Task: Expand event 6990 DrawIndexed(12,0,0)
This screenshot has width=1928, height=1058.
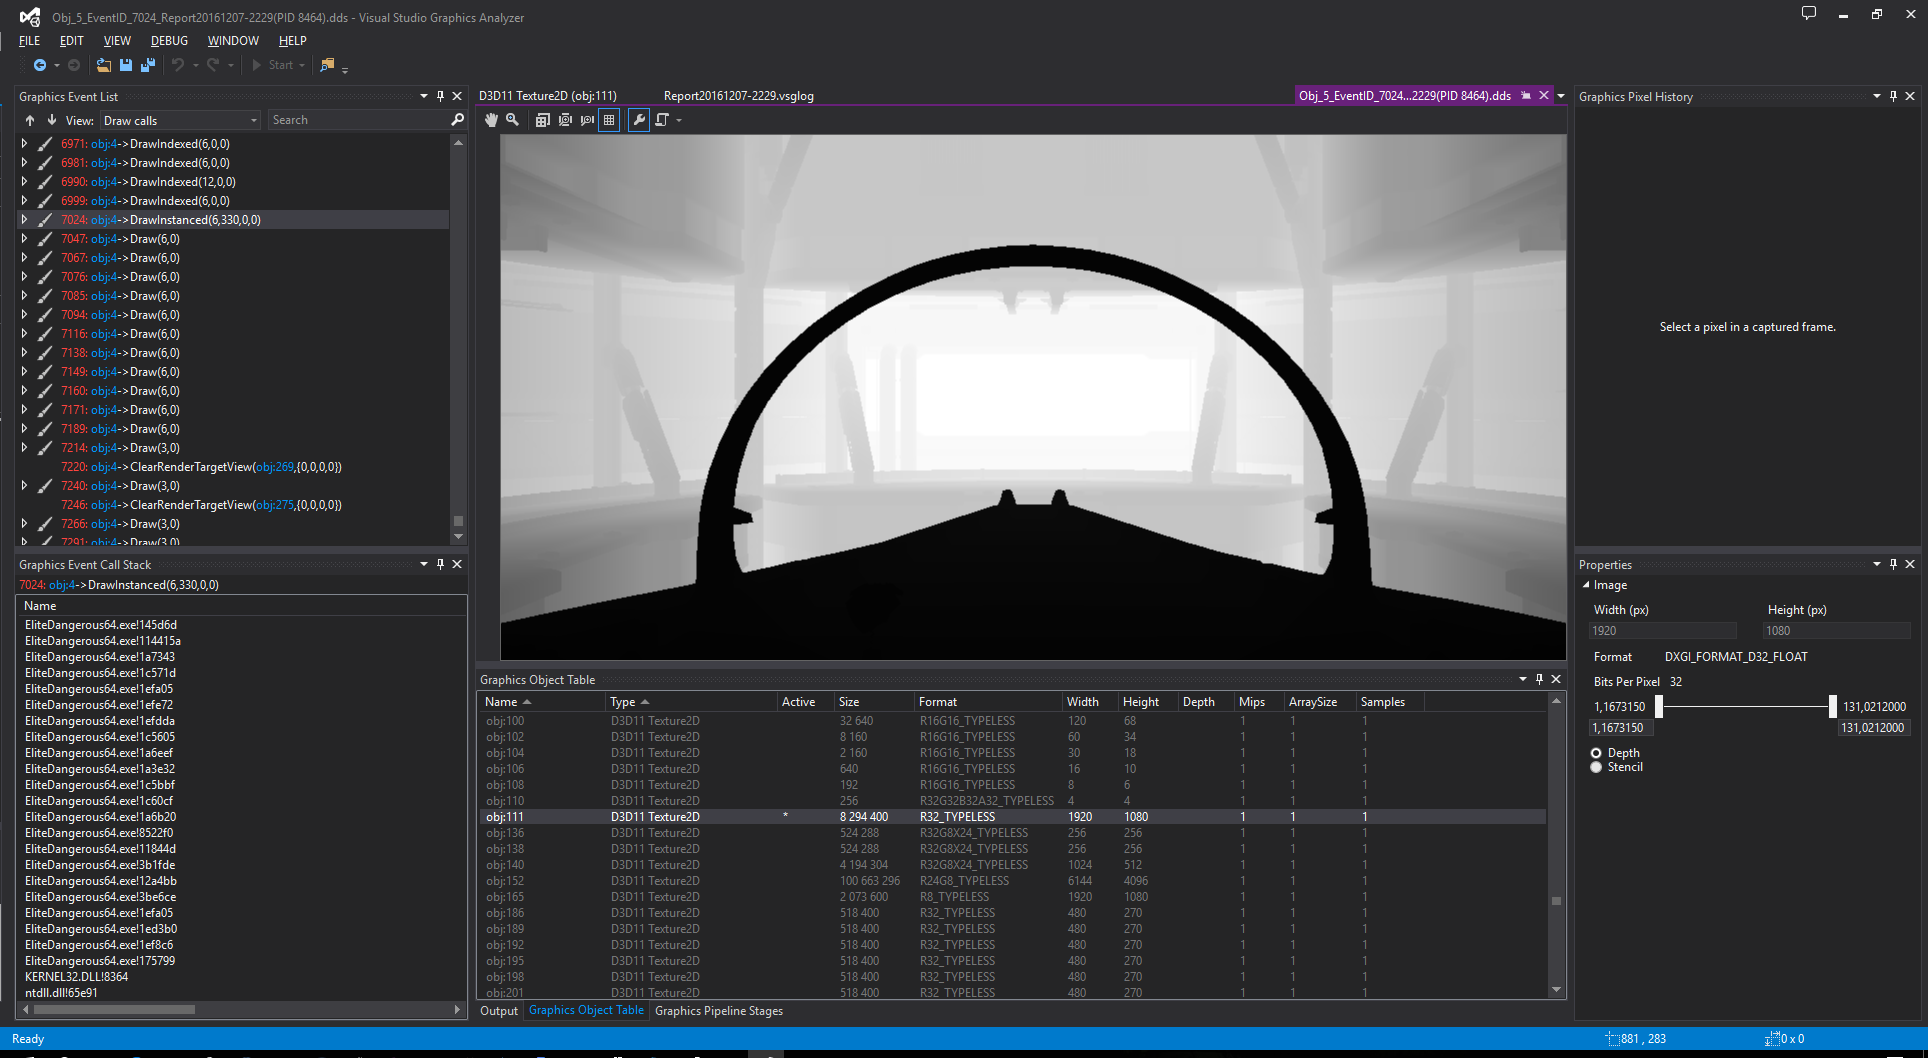Action: (24, 182)
